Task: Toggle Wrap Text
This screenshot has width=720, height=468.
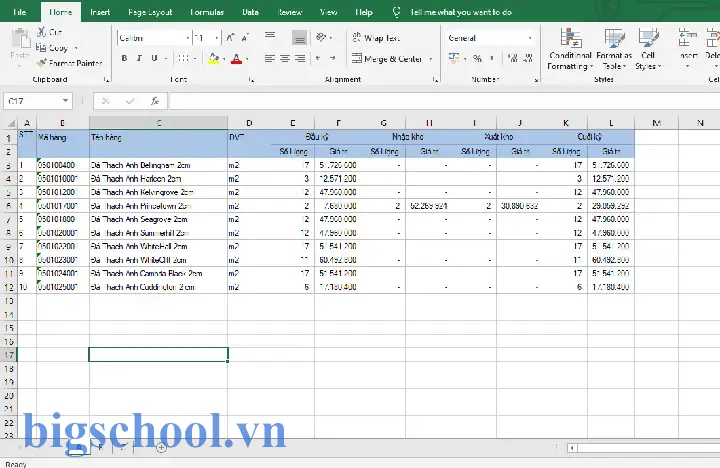Action: [376, 38]
